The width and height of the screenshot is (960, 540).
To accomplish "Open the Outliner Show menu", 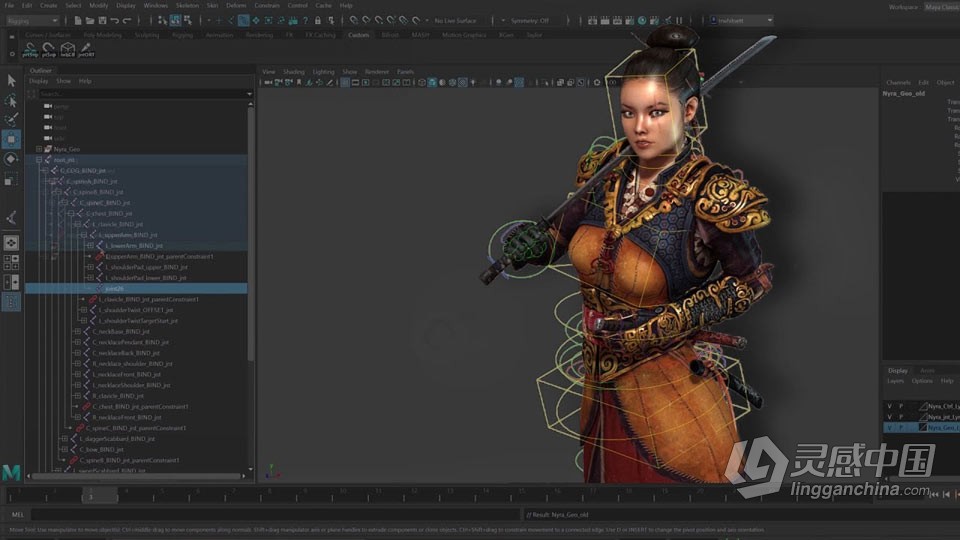I will coord(64,81).
